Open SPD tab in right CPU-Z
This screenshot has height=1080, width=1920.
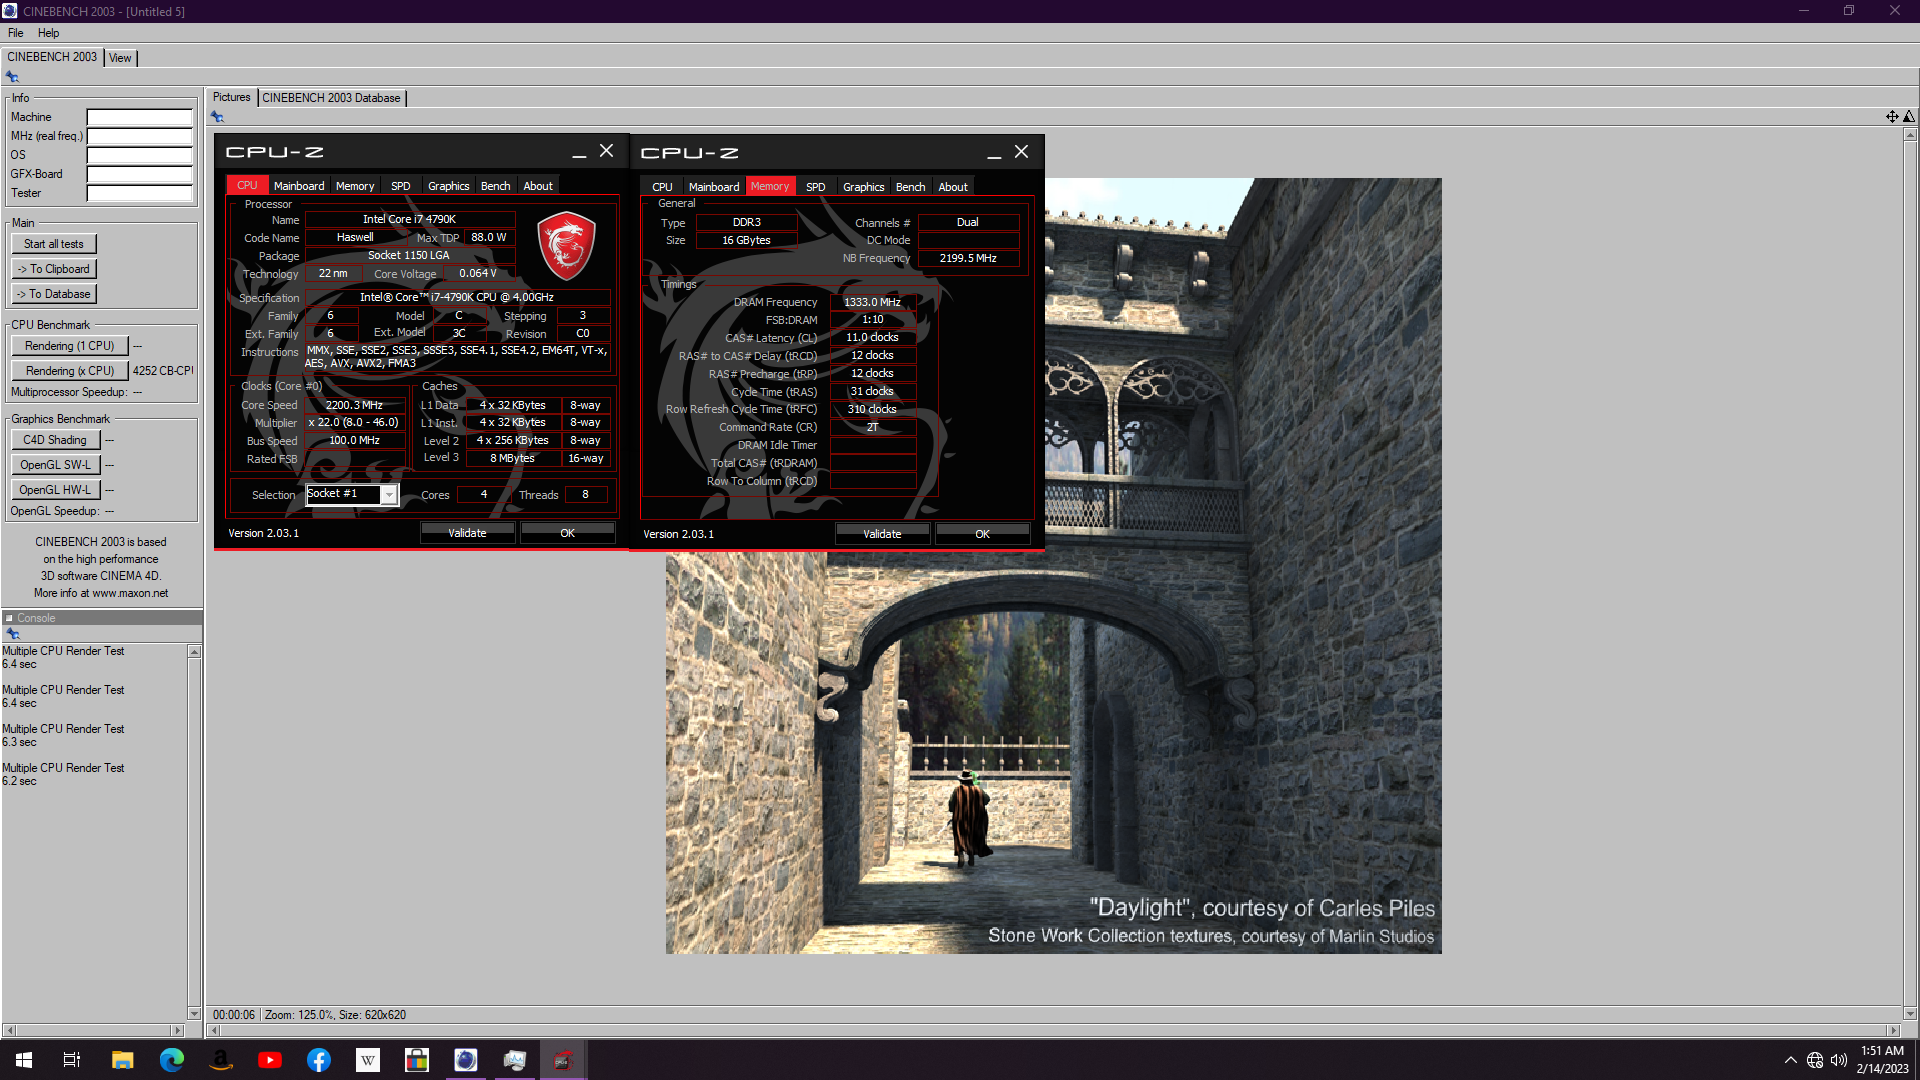click(816, 187)
